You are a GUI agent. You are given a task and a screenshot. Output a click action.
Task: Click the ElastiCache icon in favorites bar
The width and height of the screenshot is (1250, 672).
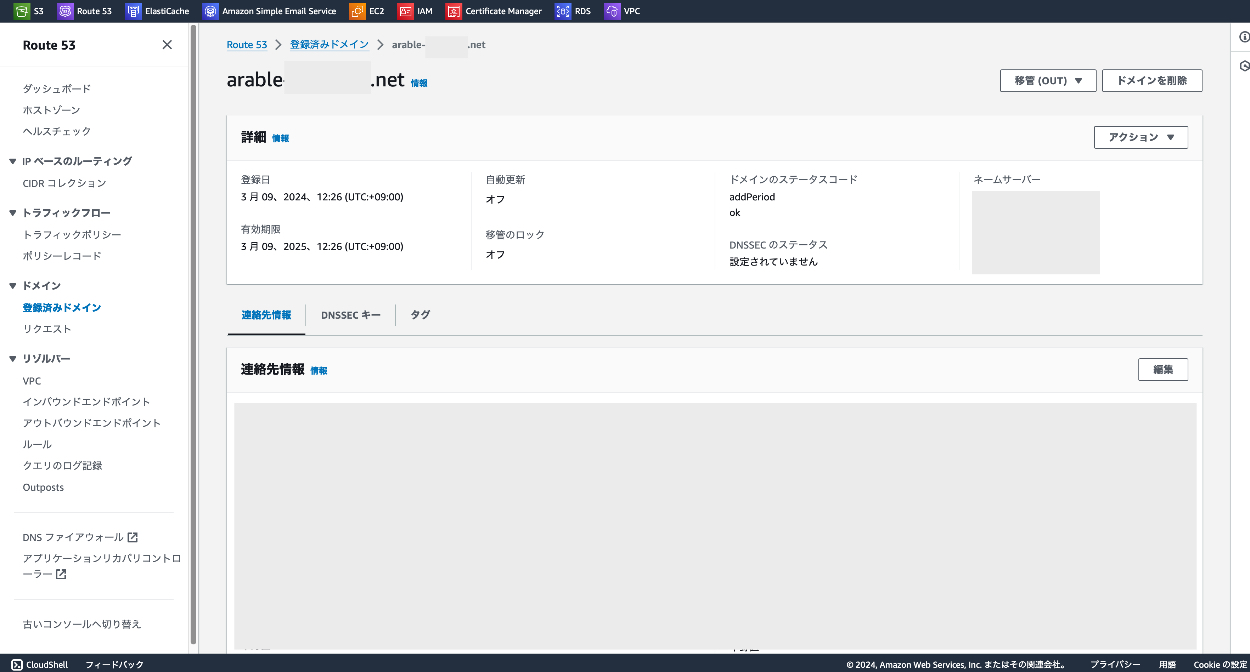click(134, 11)
